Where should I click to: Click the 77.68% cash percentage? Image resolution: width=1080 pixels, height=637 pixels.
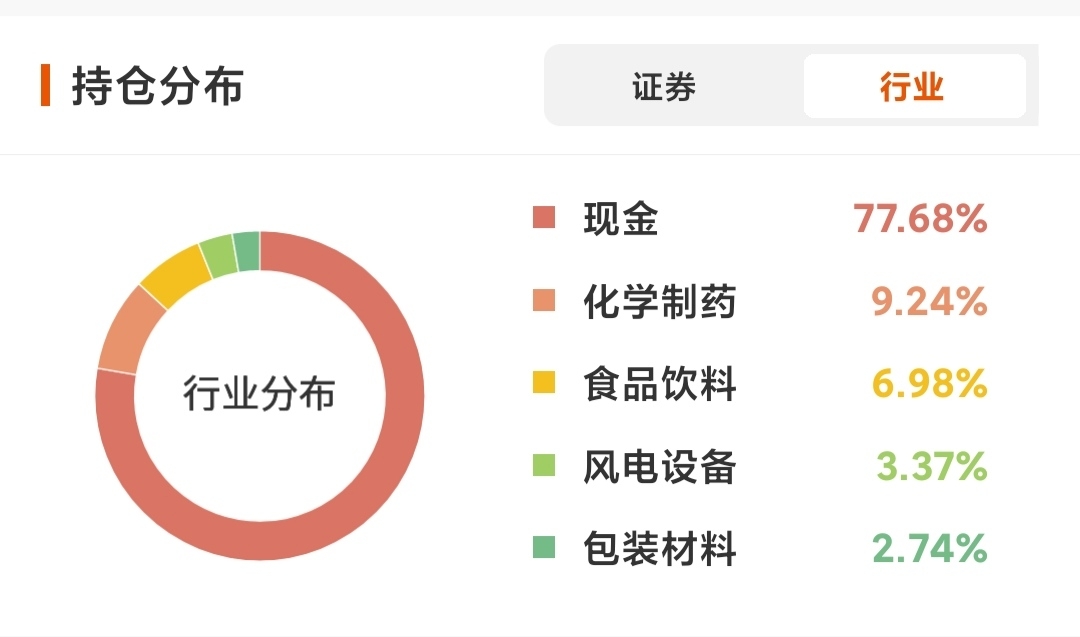920,218
